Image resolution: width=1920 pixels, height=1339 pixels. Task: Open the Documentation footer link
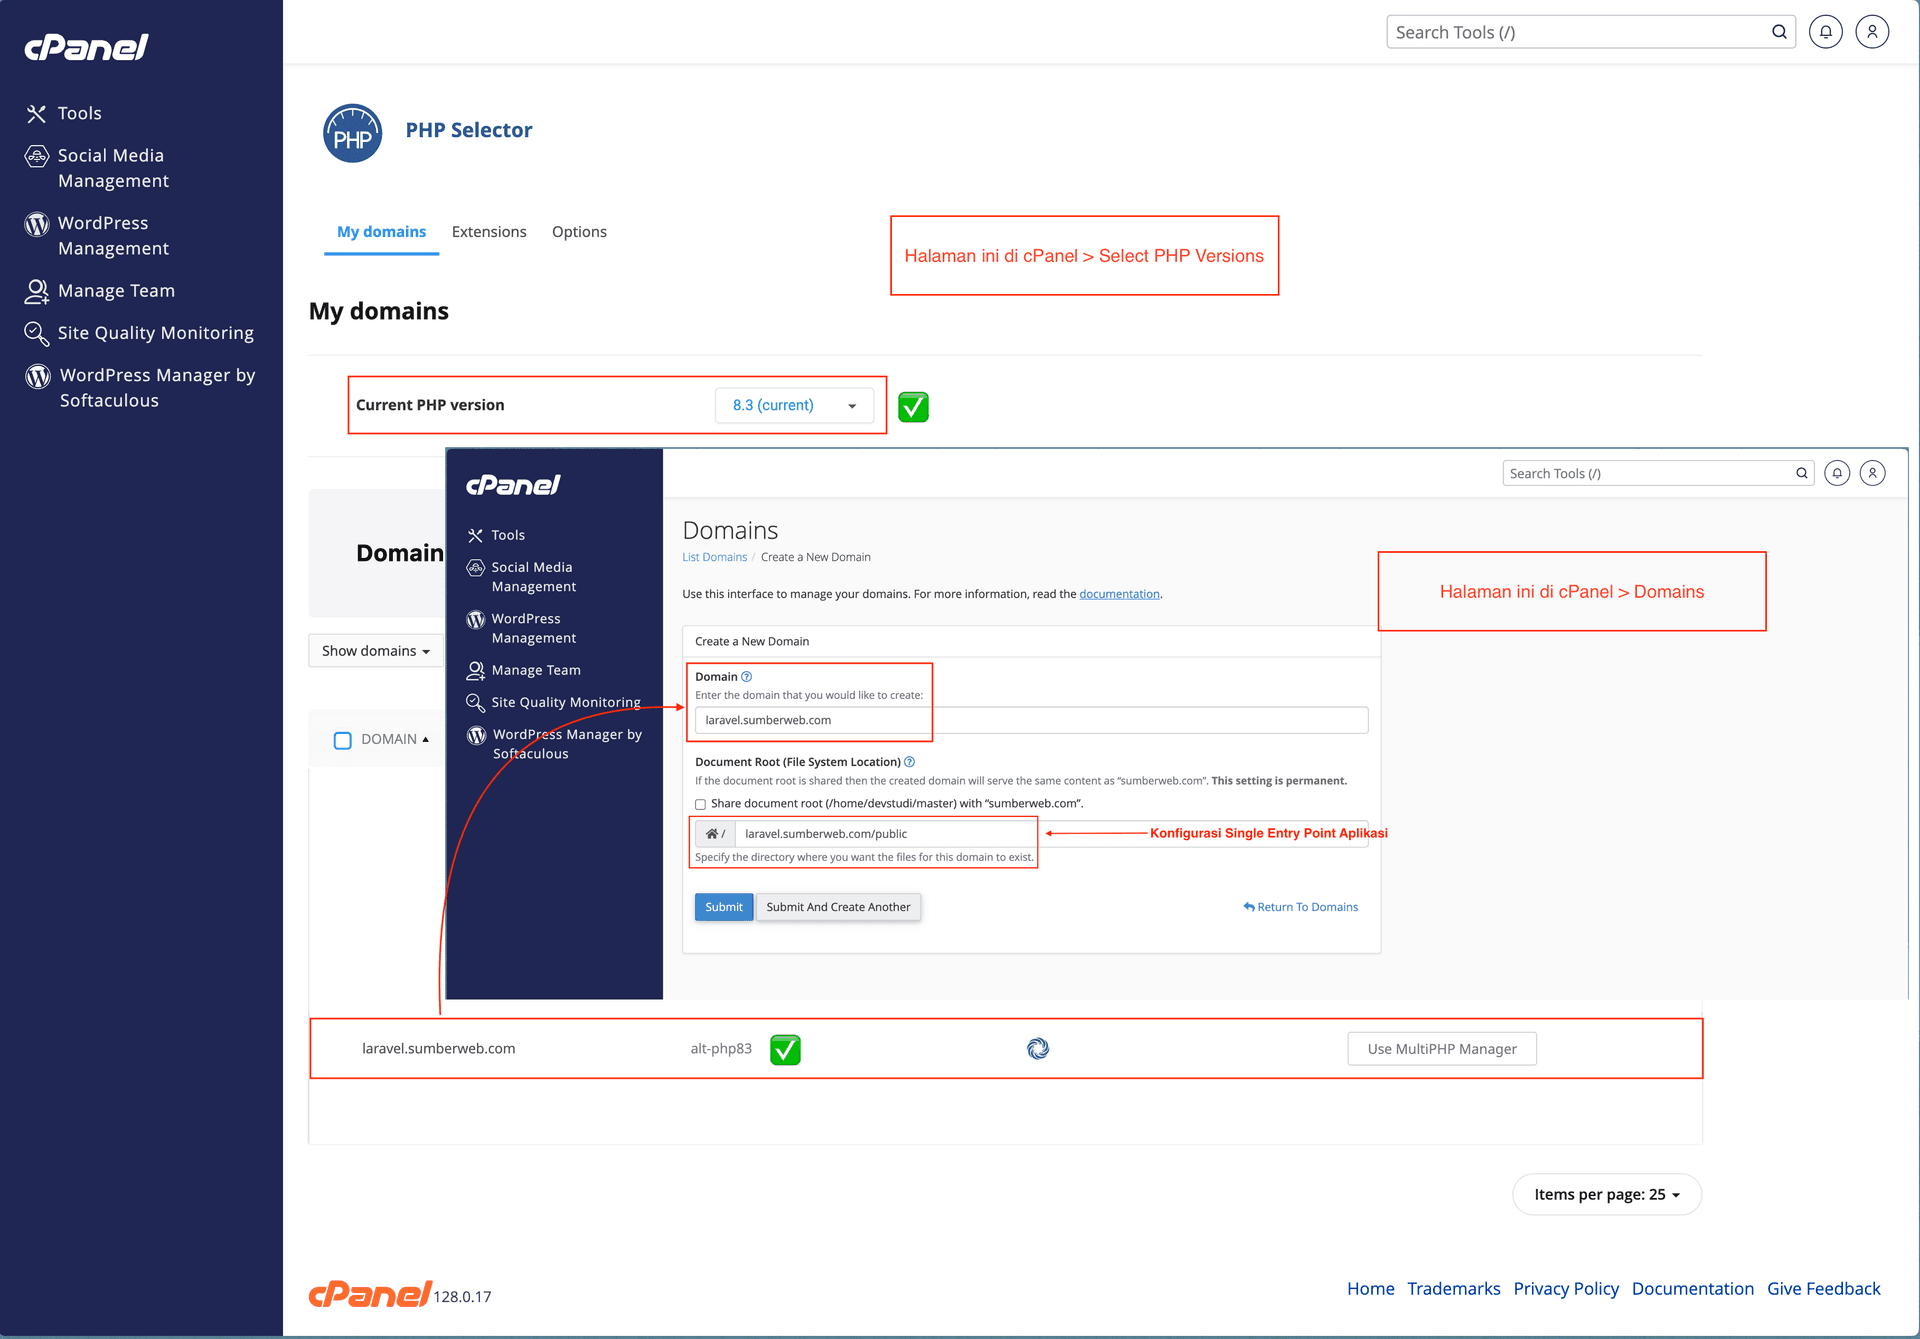1692,1288
